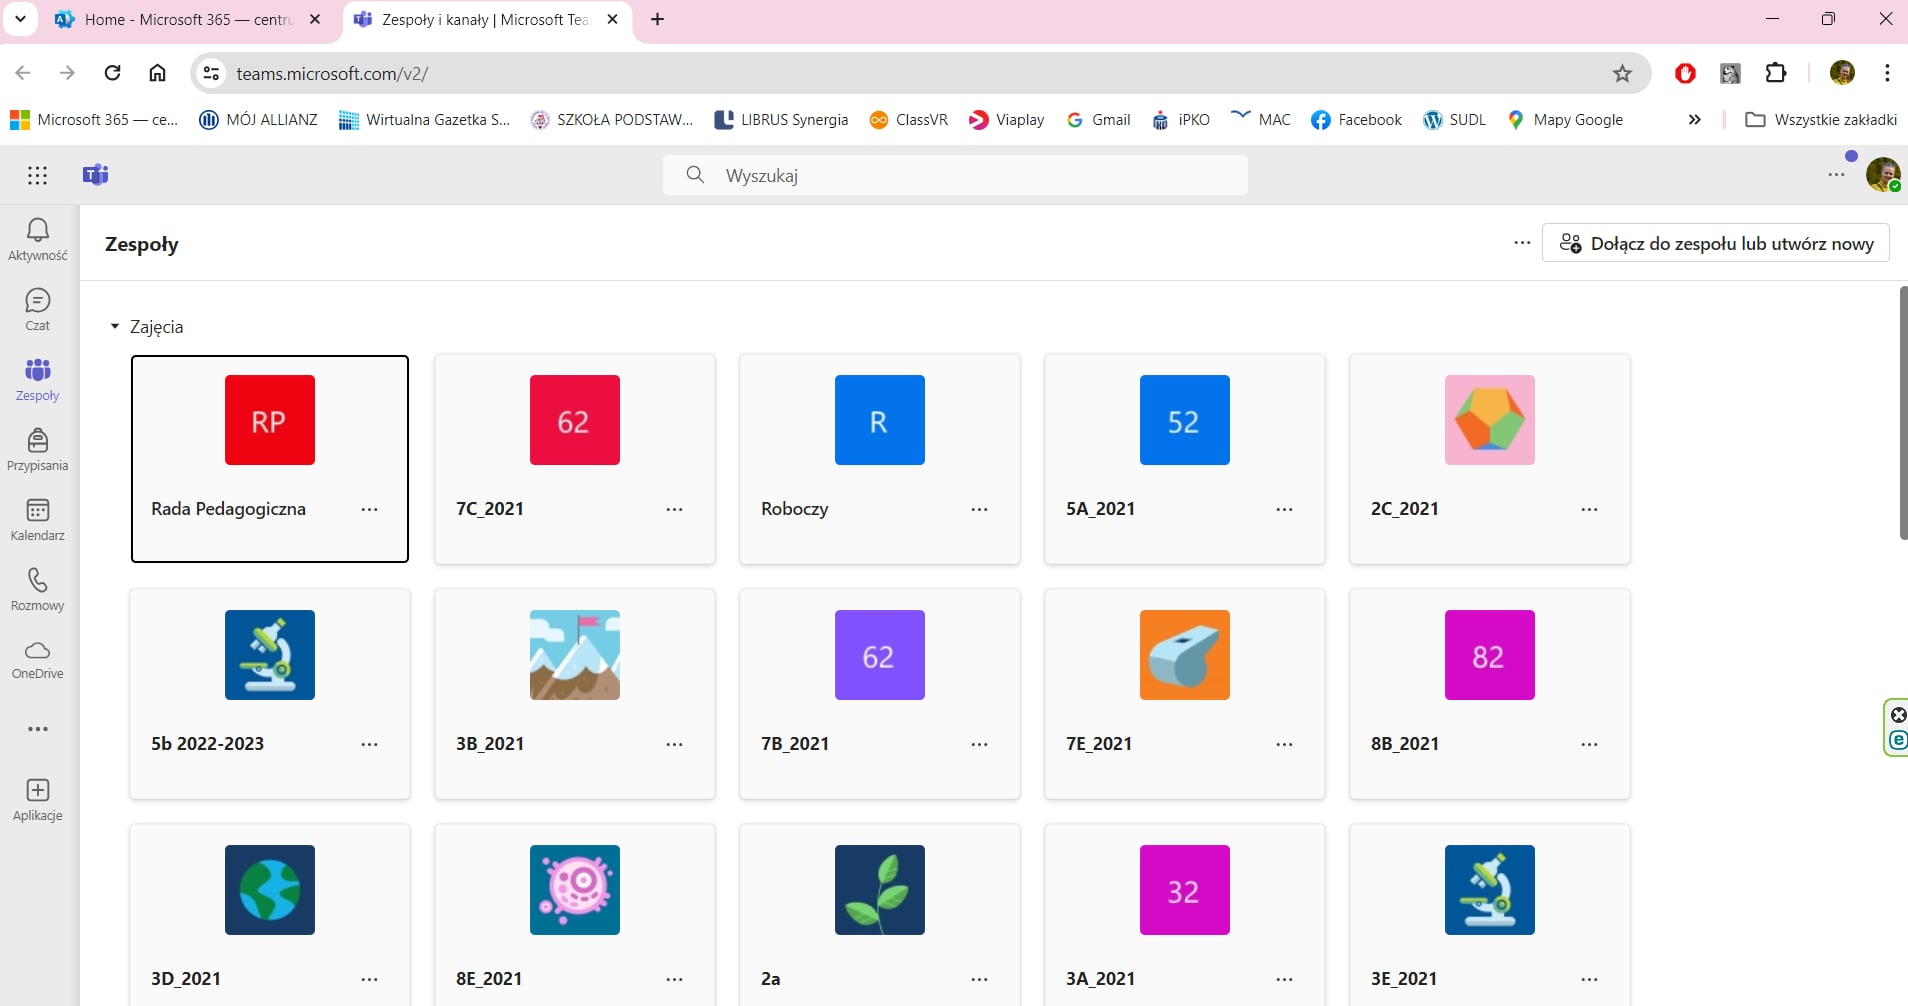Collapse the Zajęcia teams section
Screen dimensions: 1908x1006
[x=115, y=327]
